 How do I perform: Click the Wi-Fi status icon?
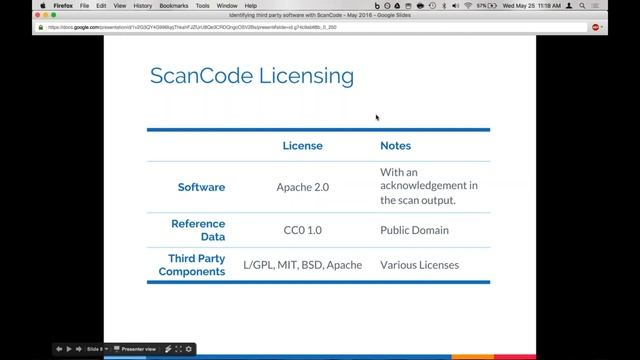pos(468,6)
